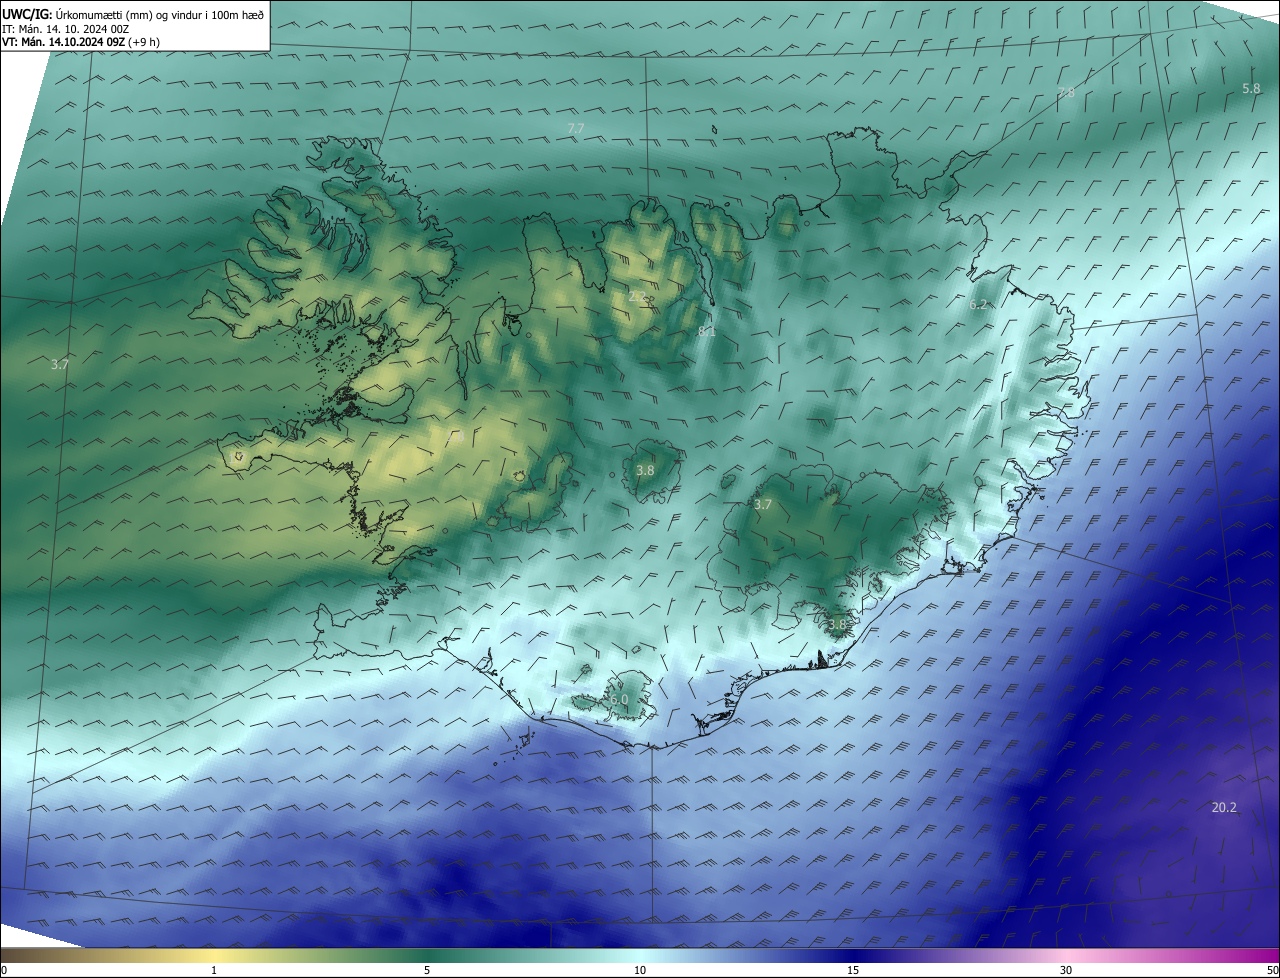Click the 30 tick label on the color bar

tap(1066, 970)
